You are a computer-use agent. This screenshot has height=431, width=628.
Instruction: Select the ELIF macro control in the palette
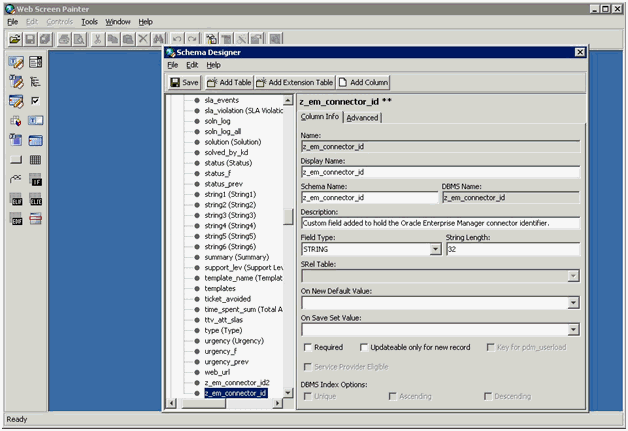click(x=16, y=199)
